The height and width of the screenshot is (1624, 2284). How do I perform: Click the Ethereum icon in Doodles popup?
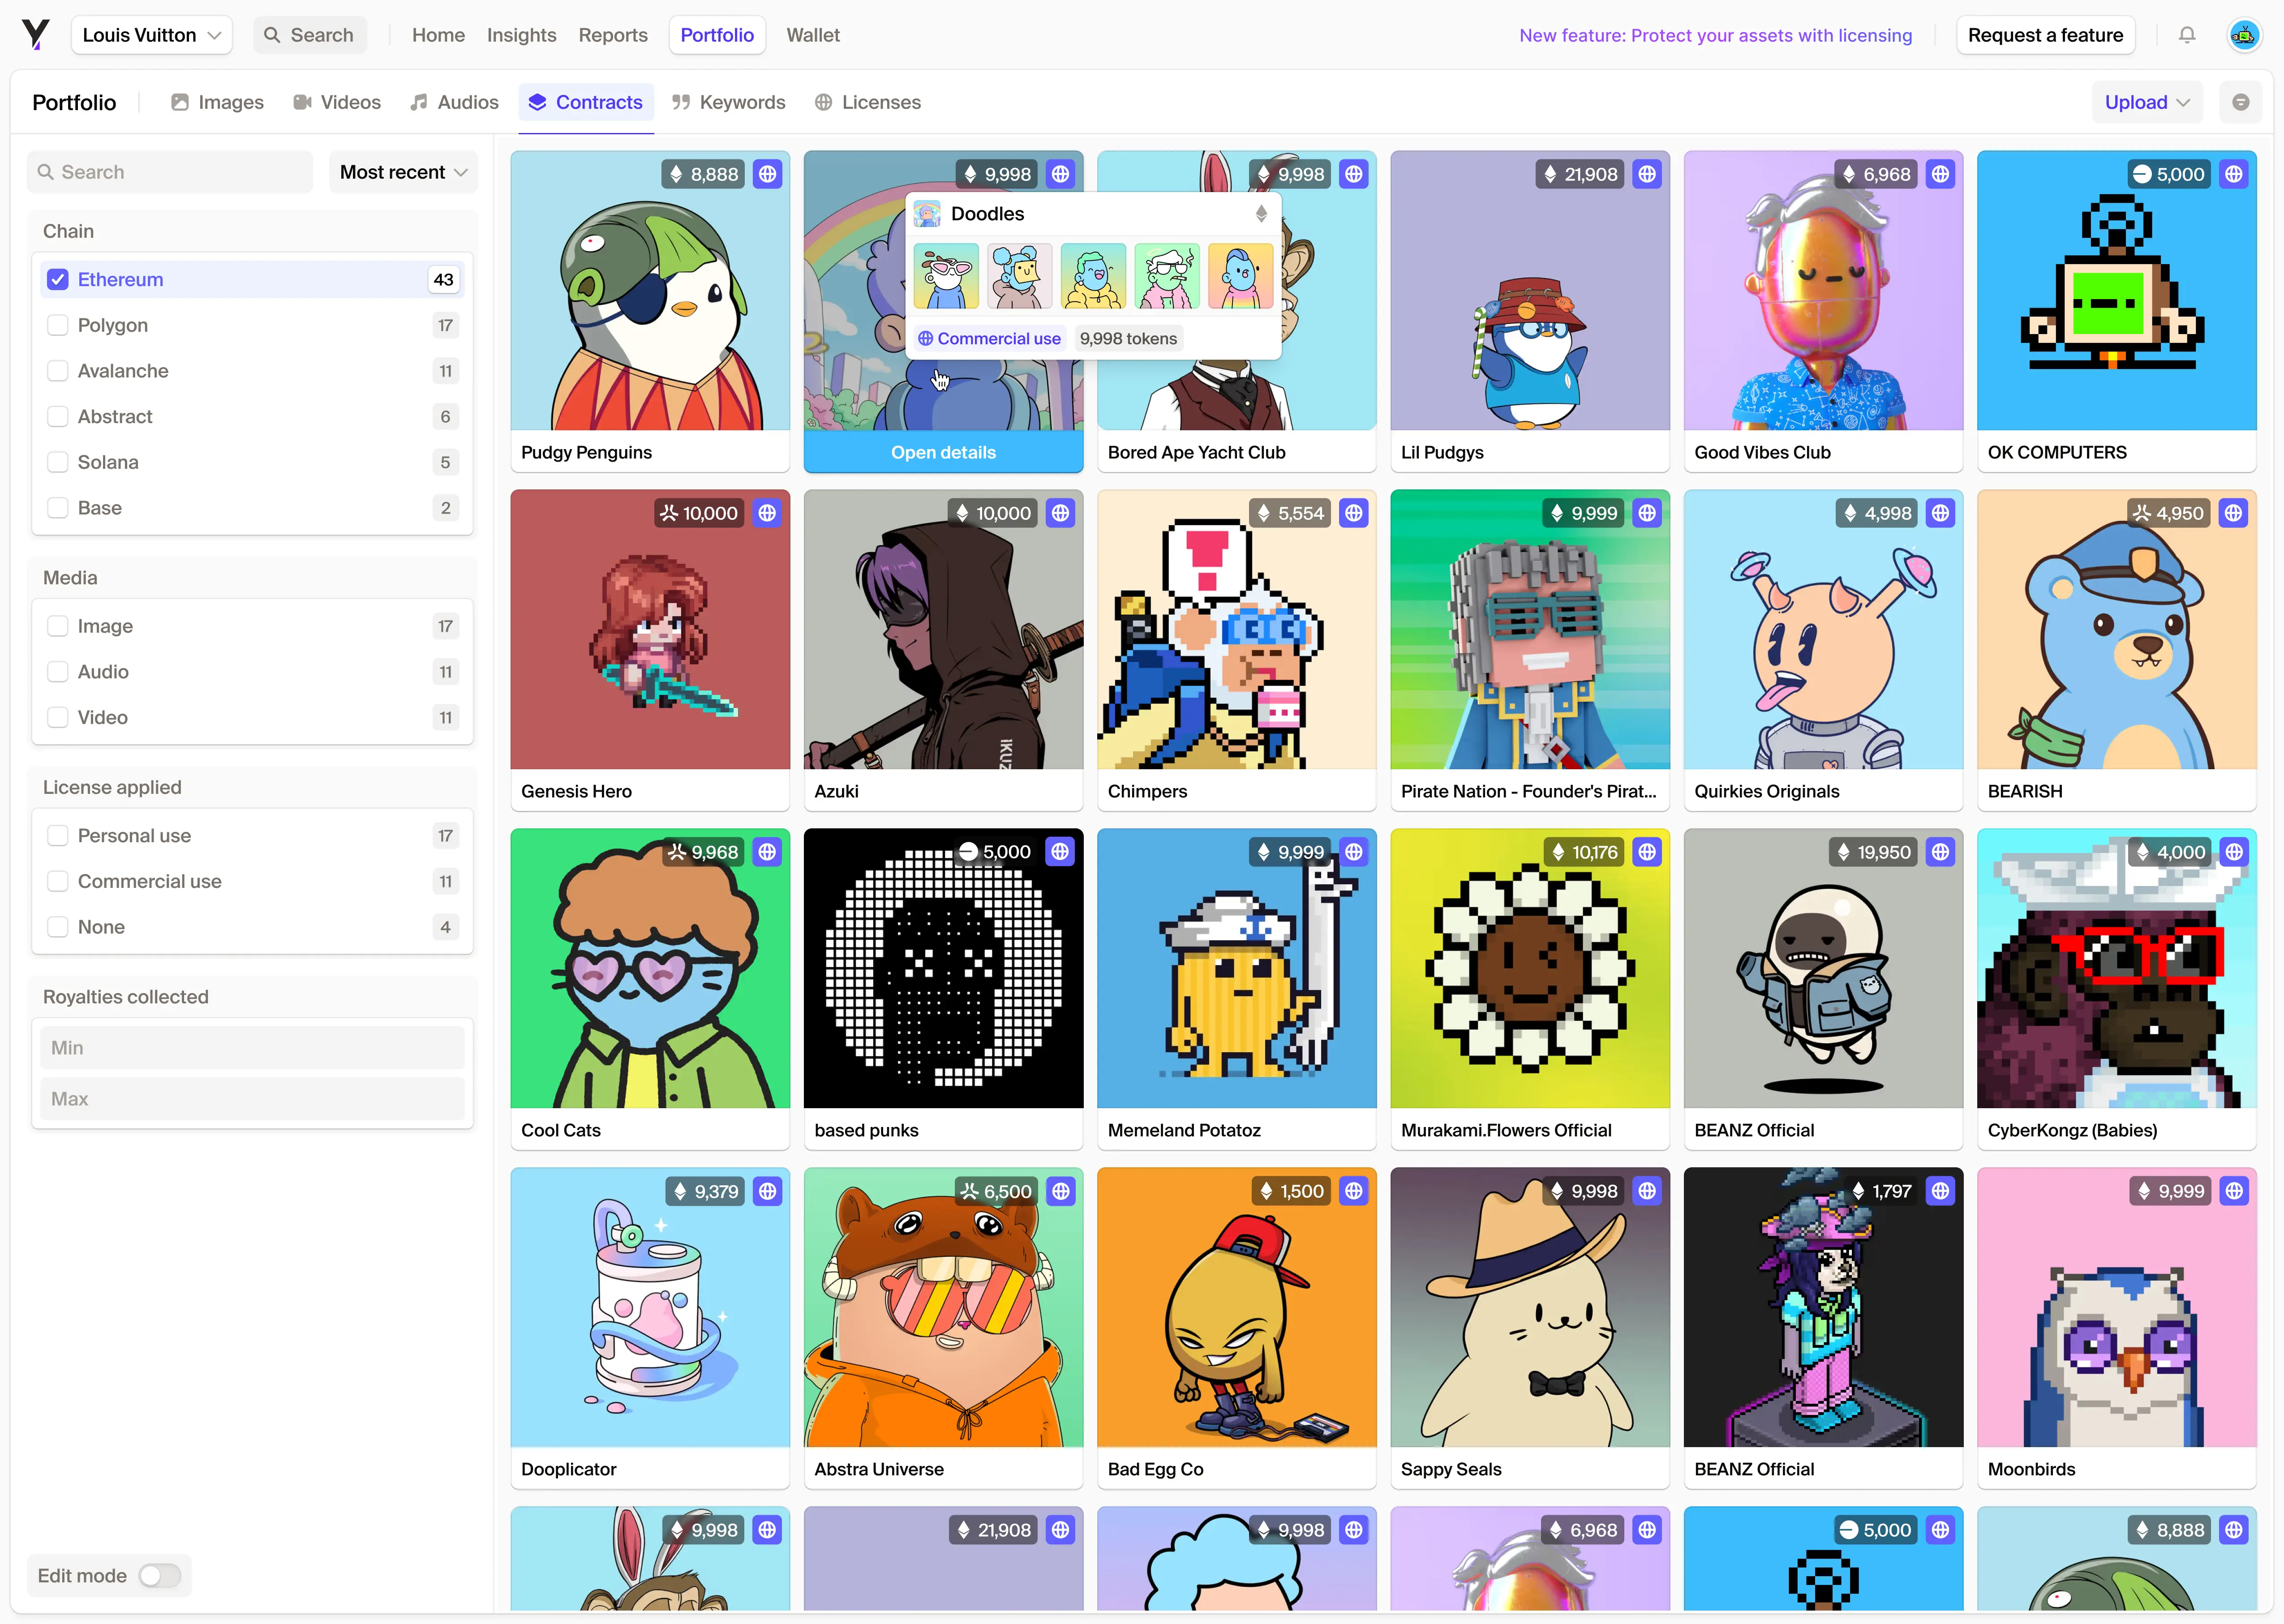(1261, 214)
